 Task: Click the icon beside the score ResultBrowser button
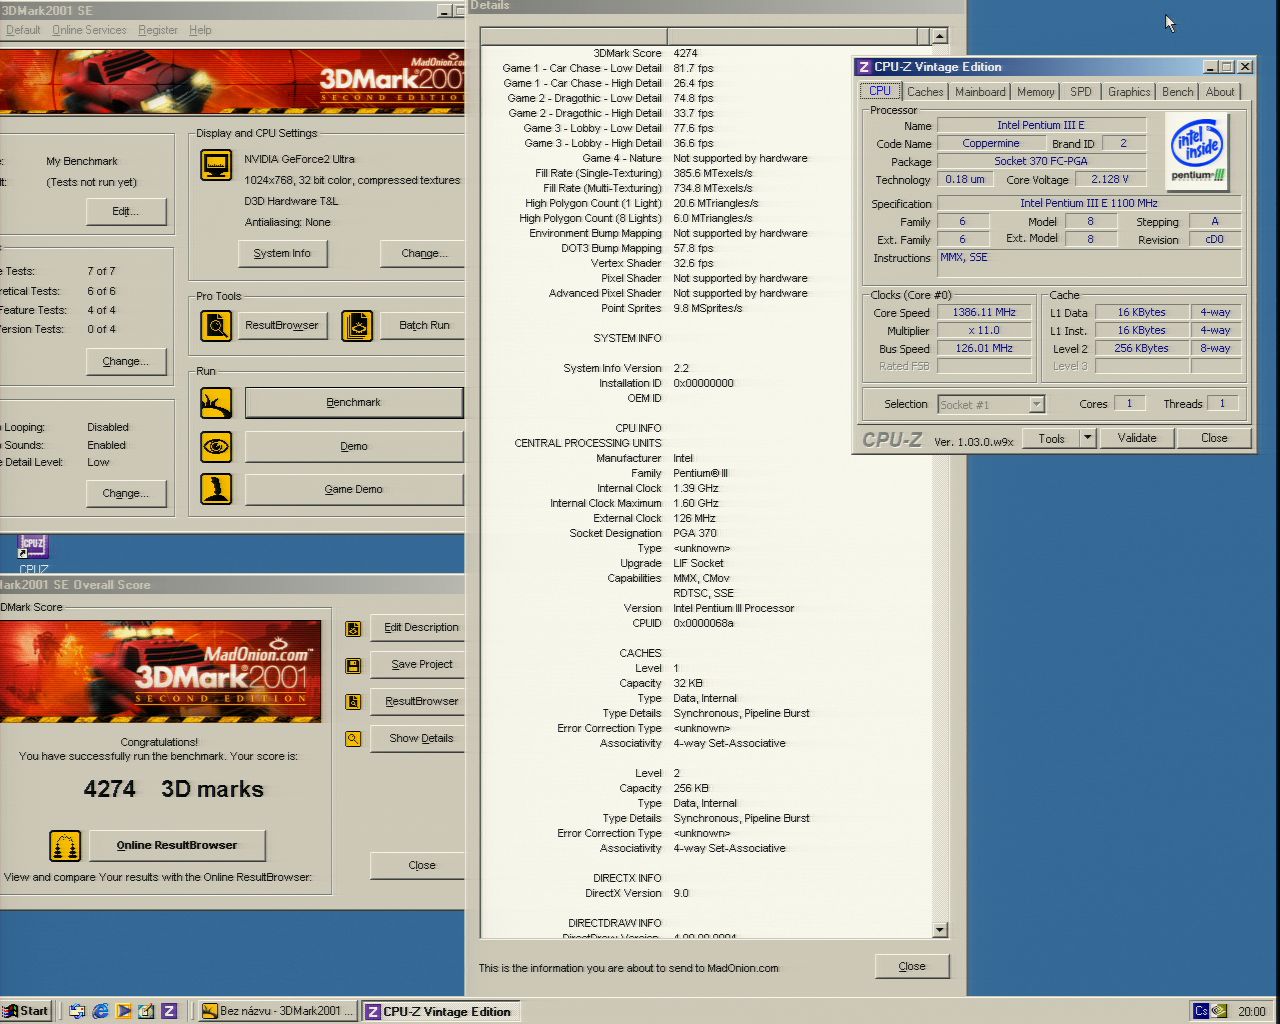pos(353,702)
